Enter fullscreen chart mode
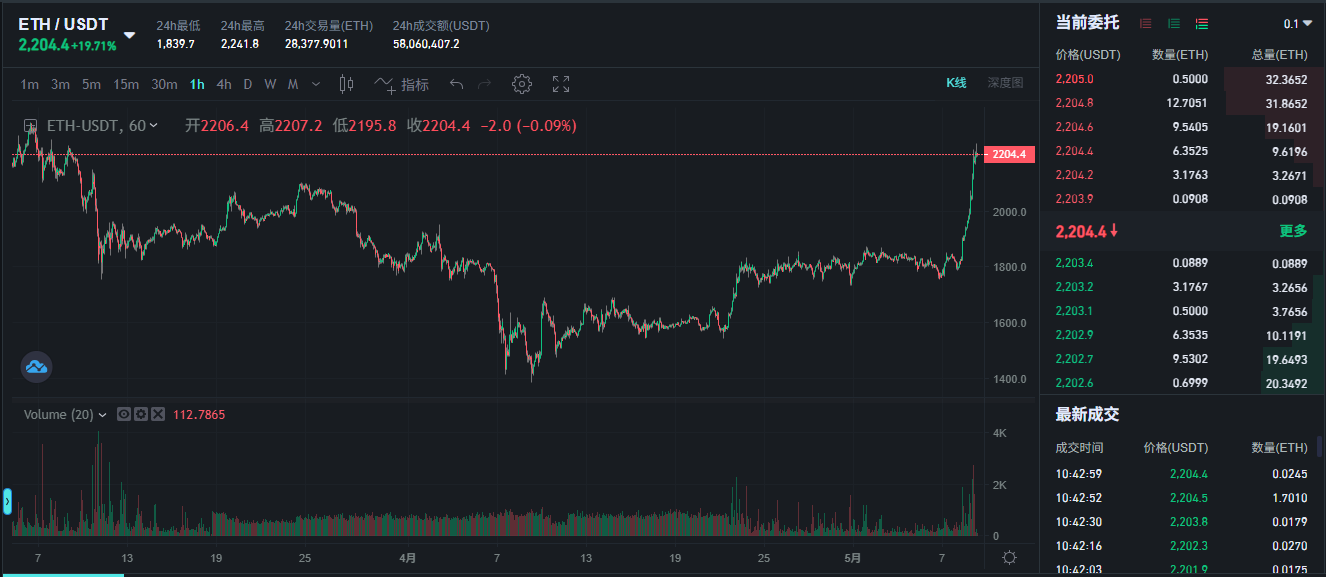The height and width of the screenshot is (577, 1326). click(x=561, y=84)
